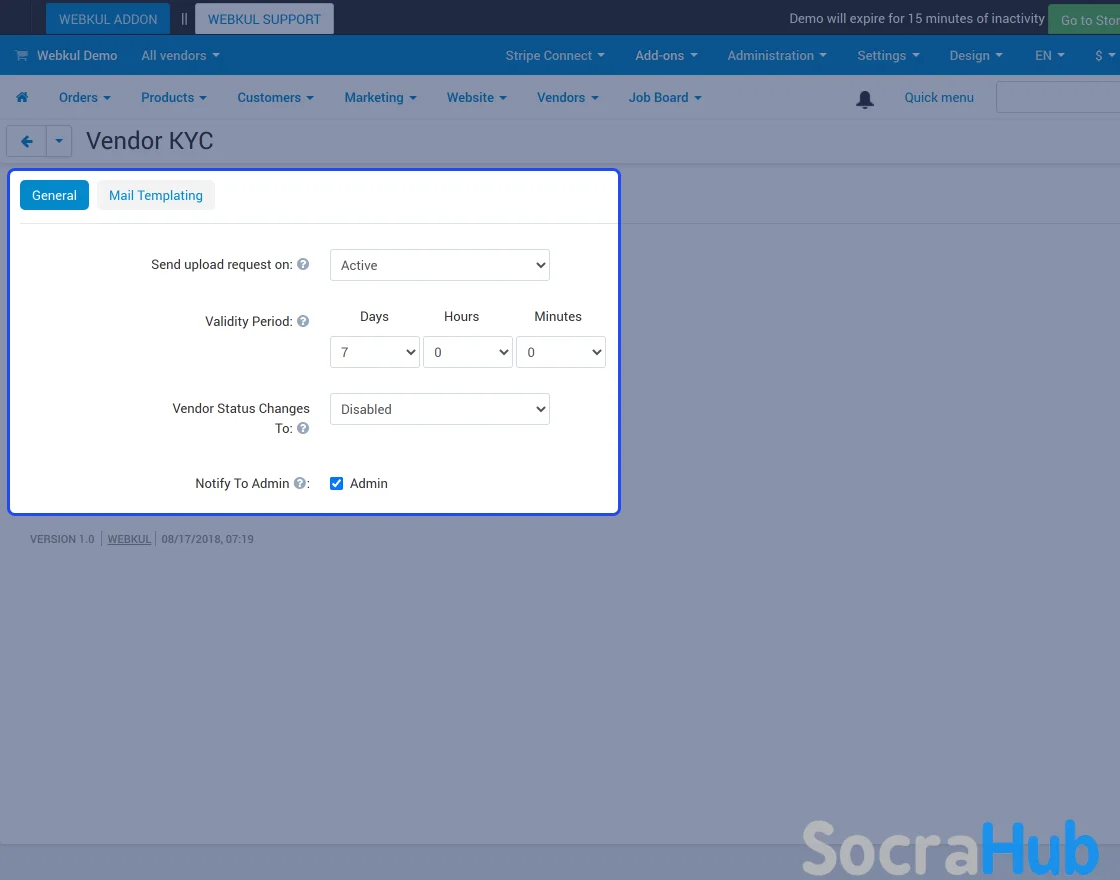Open the Minutes validity dropdown

click(x=560, y=352)
